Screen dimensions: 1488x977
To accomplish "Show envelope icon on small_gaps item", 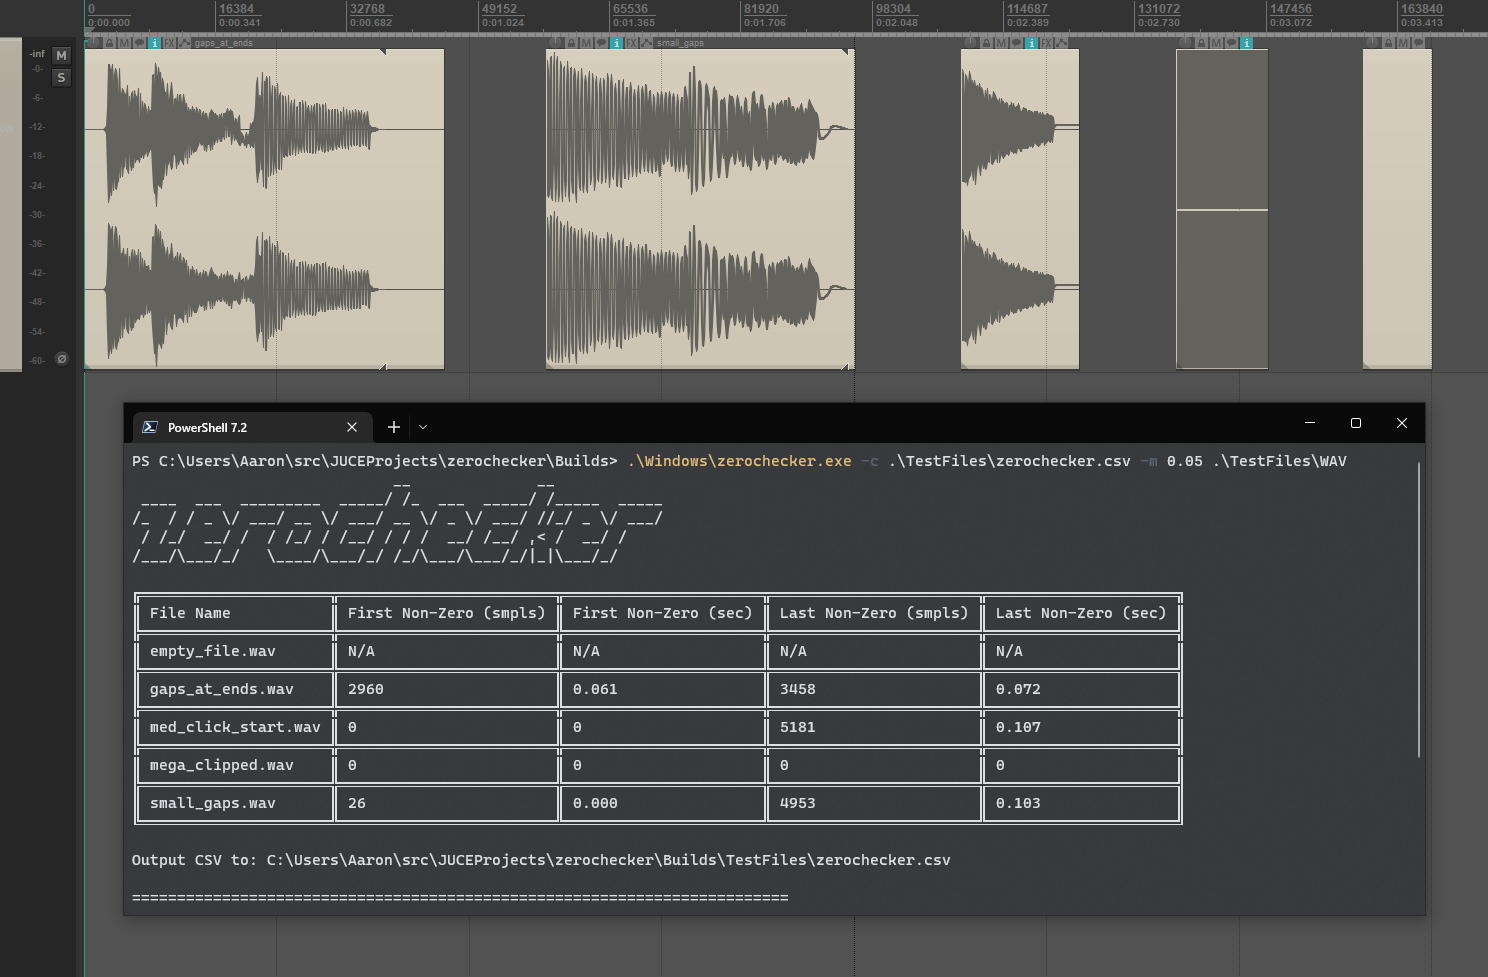I will click(x=646, y=43).
